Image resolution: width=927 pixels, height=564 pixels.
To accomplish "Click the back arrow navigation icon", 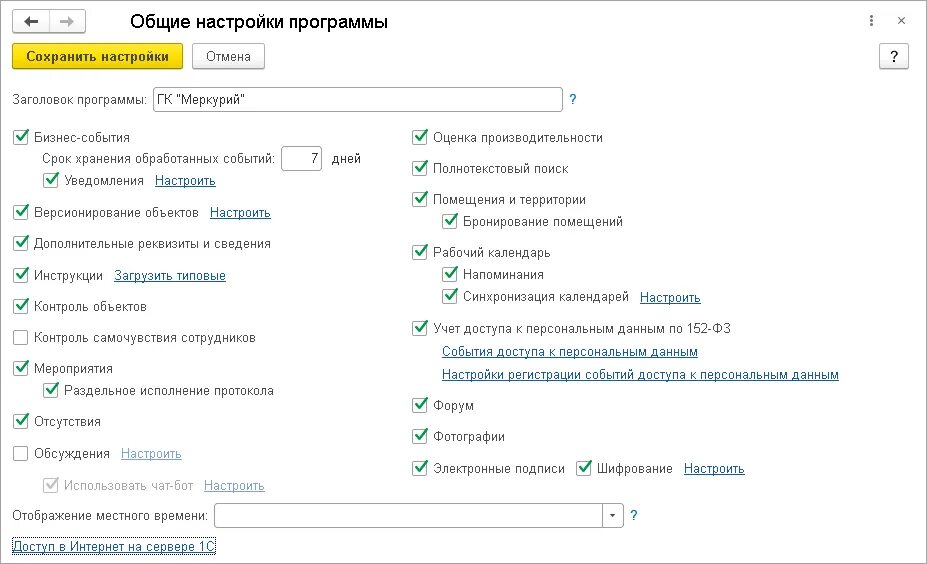I will pos(31,22).
